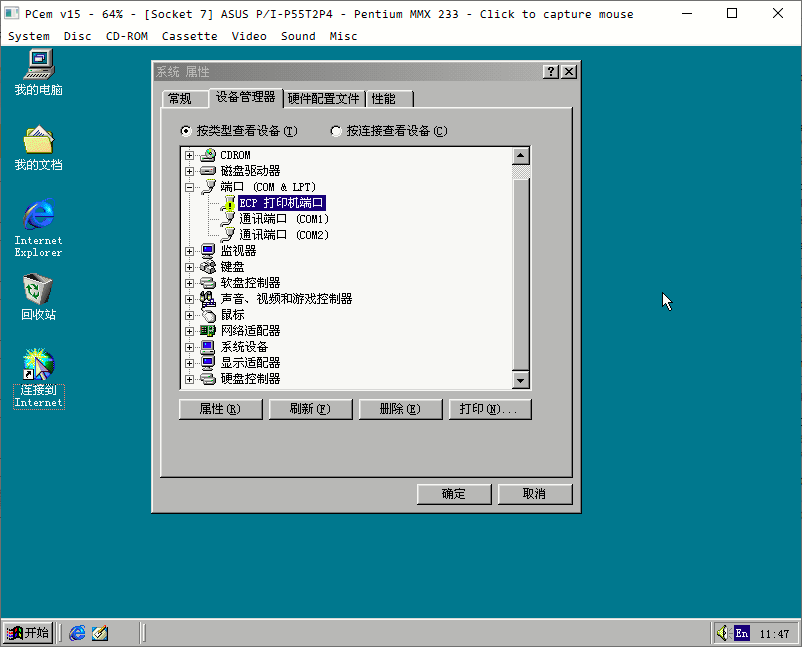
Task: Open the PCem Cassette menu
Action: (x=189, y=36)
